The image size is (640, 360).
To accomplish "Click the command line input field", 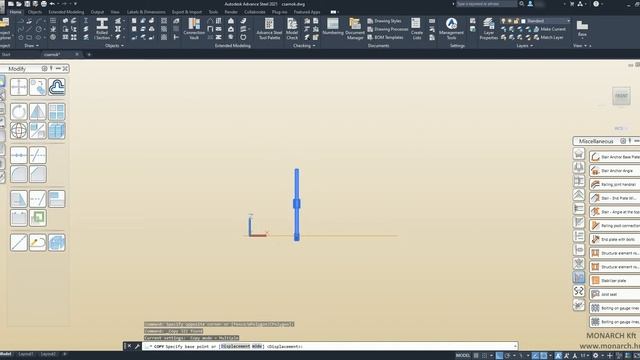I will pos(330,346).
